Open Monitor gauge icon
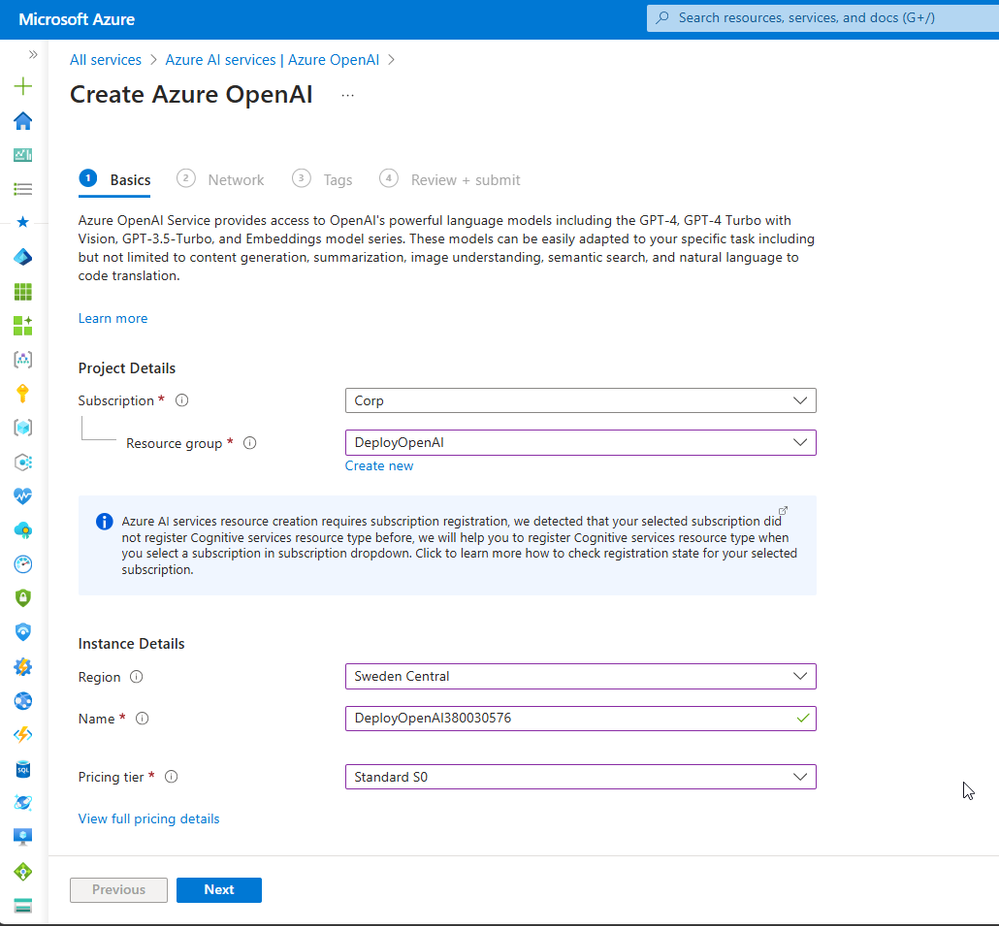The image size is (999, 926). tap(23, 564)
